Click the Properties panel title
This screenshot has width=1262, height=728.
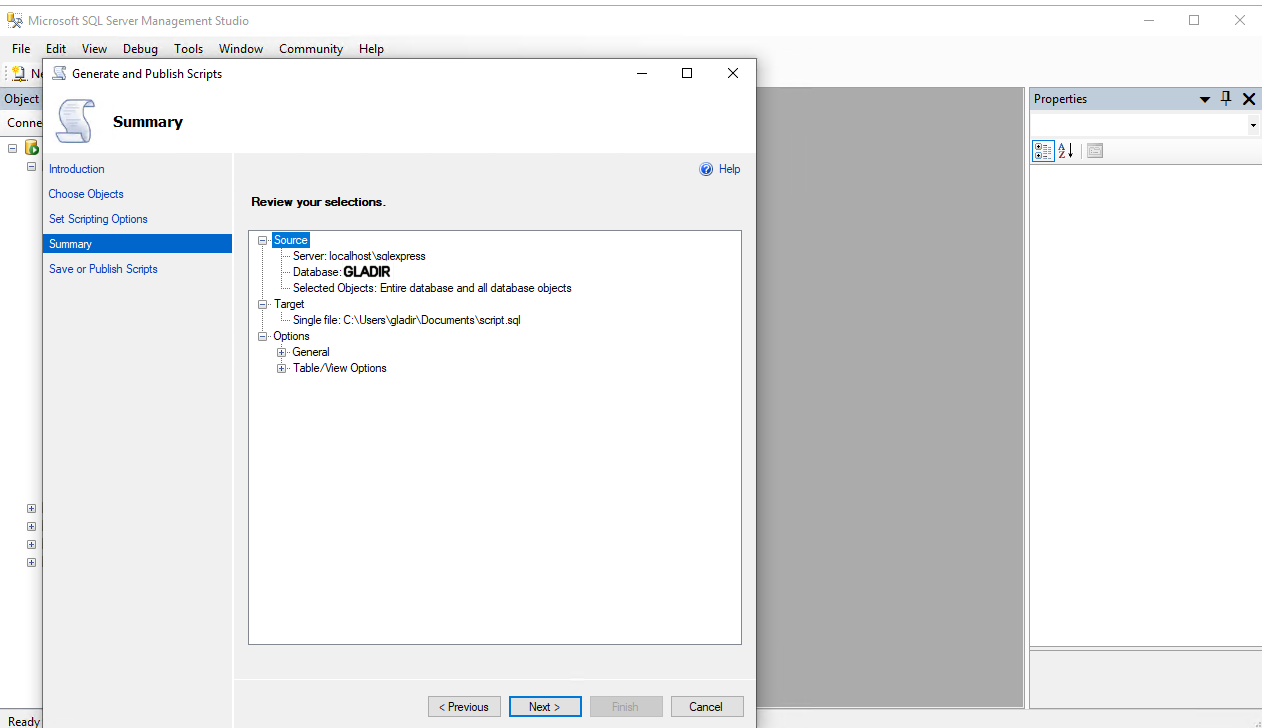(1060, 99)
